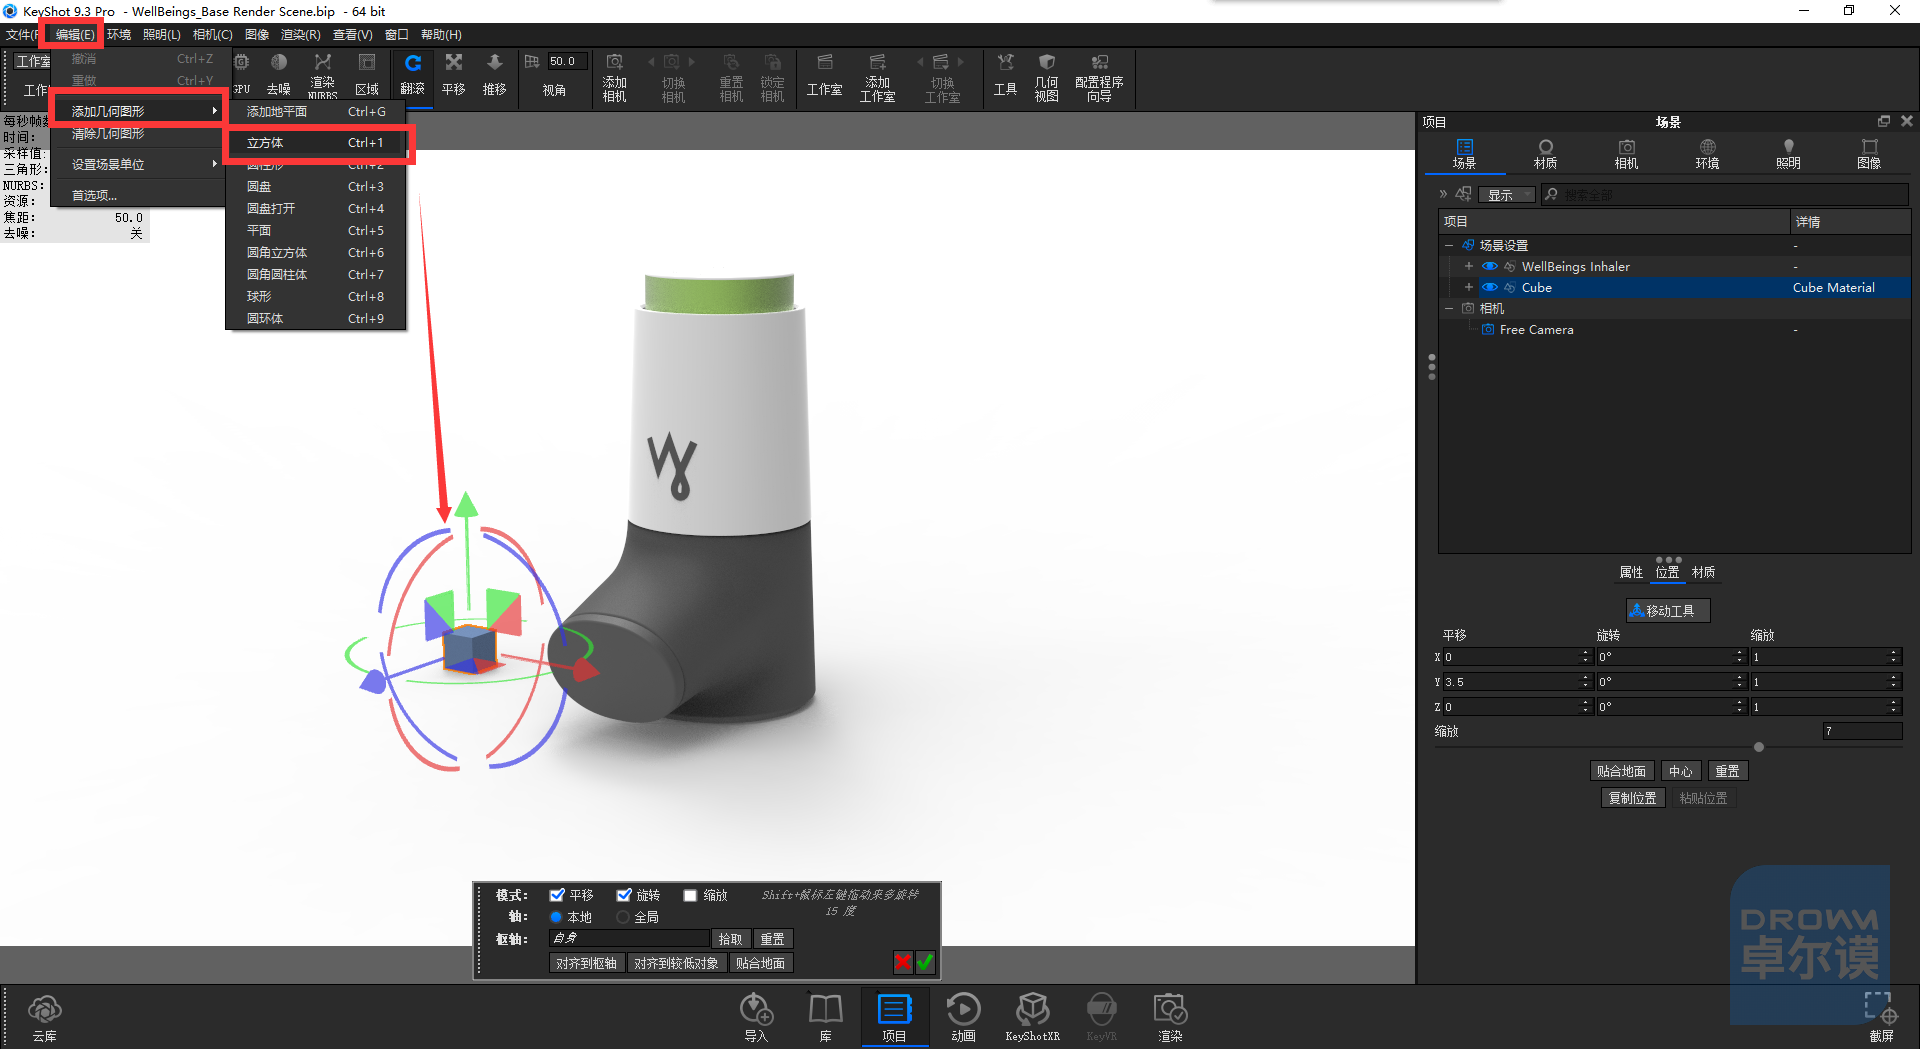Click the 拾取 (Pick) pivot button
This screenshot has height=1049, width=1920.
pos(730,939)
